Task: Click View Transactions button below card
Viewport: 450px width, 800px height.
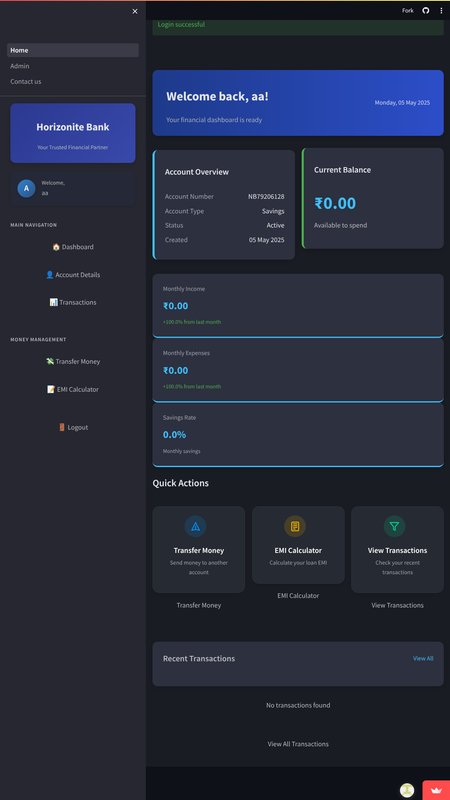Action: click(x=397, y=605)
